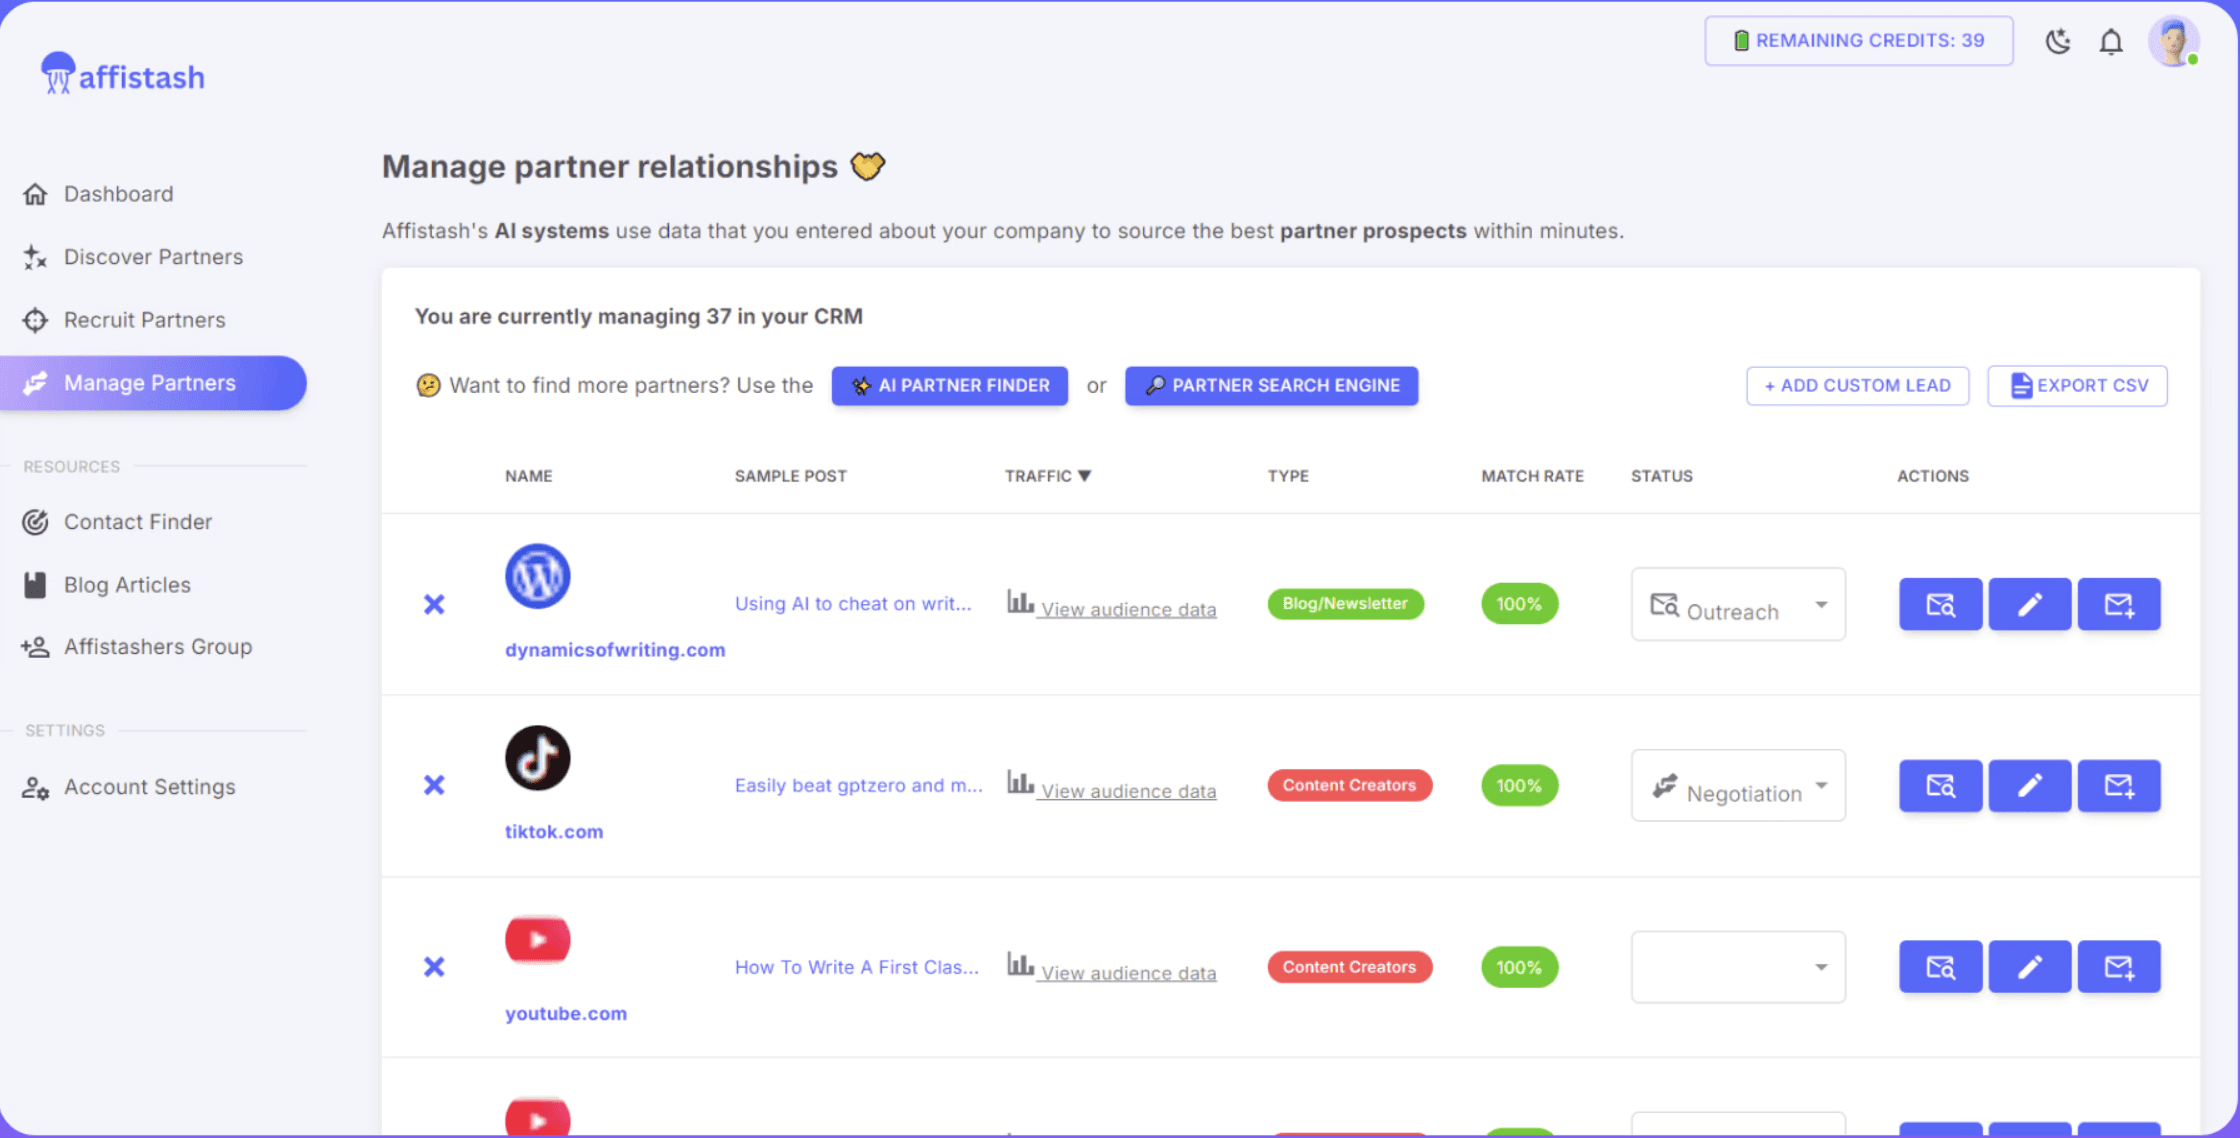Toggle dark mode moon icon
The image size is (2240, 1138).
2057,42
